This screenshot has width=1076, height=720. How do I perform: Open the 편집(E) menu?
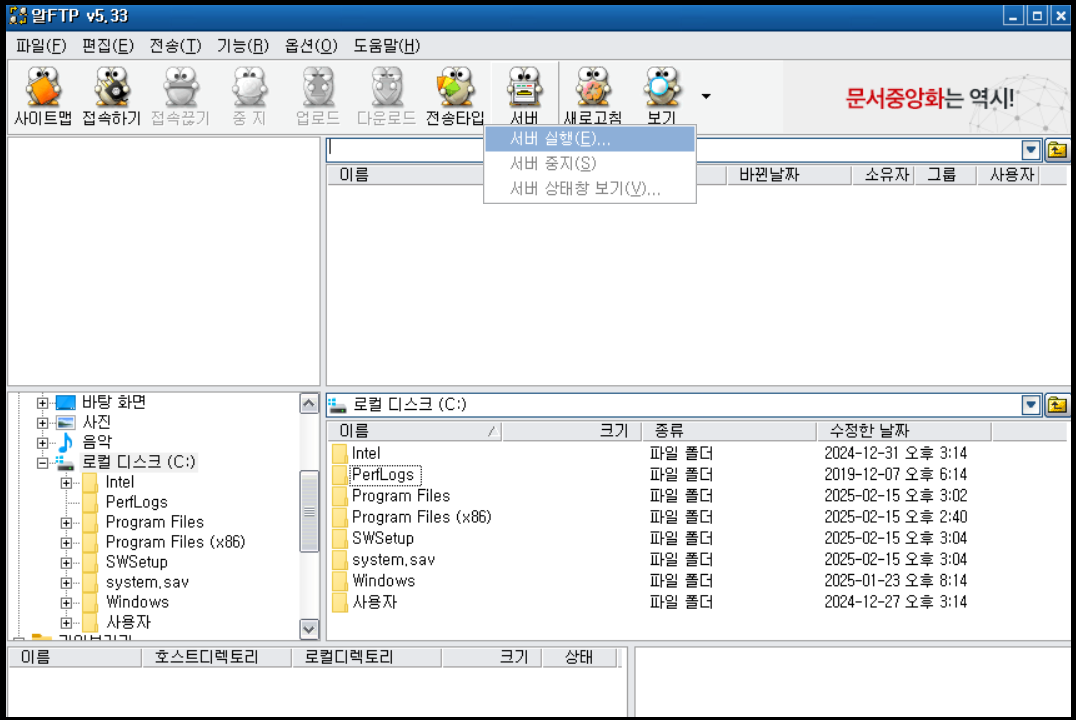click(x=108, y=46)
